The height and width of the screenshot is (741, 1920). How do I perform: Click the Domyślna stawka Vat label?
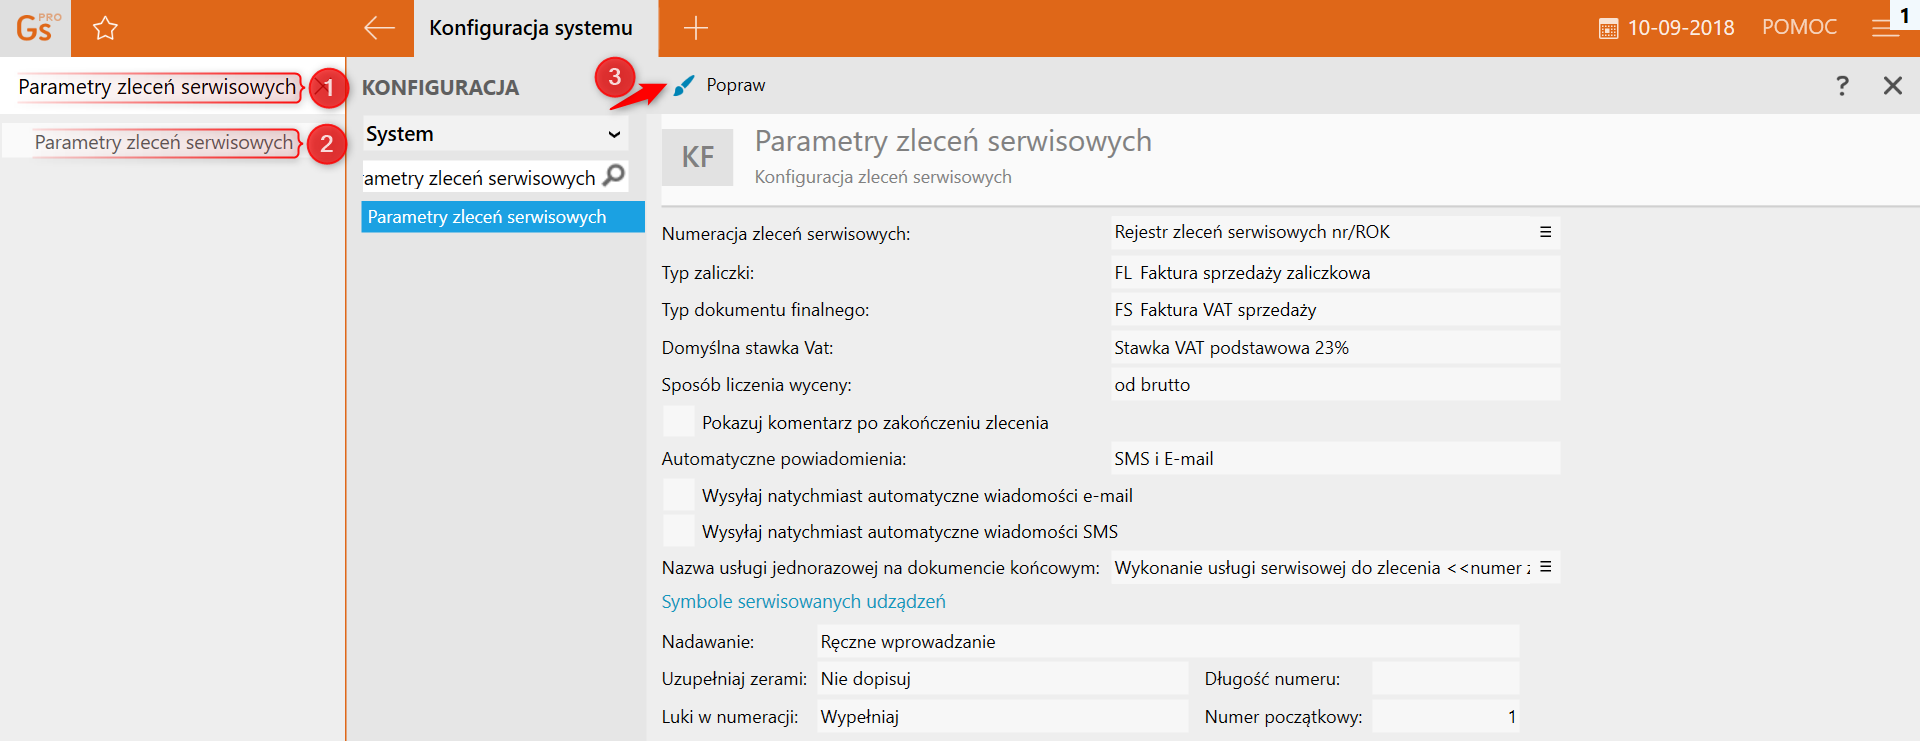point(747,348)
